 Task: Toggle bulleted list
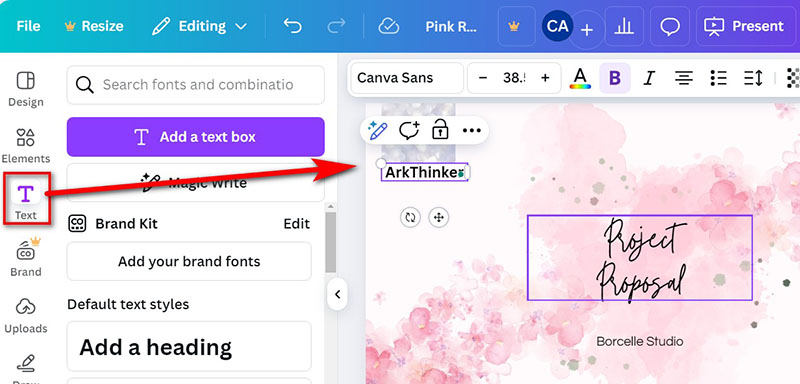coord(718,78)
